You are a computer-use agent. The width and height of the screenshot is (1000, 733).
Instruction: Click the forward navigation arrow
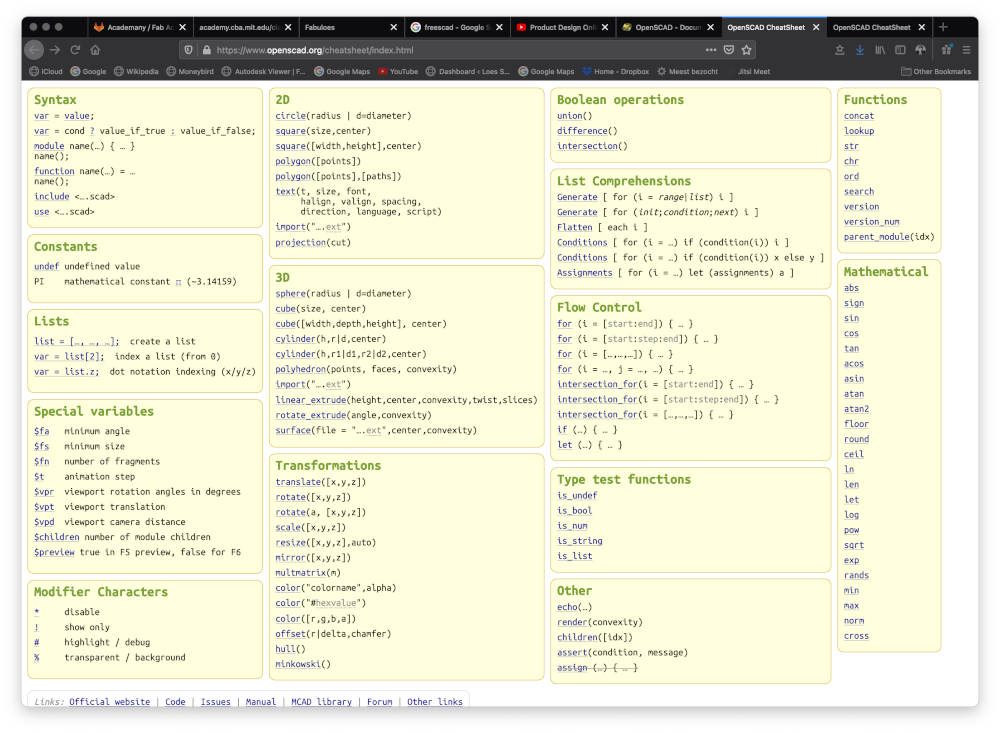pos(55,50)
